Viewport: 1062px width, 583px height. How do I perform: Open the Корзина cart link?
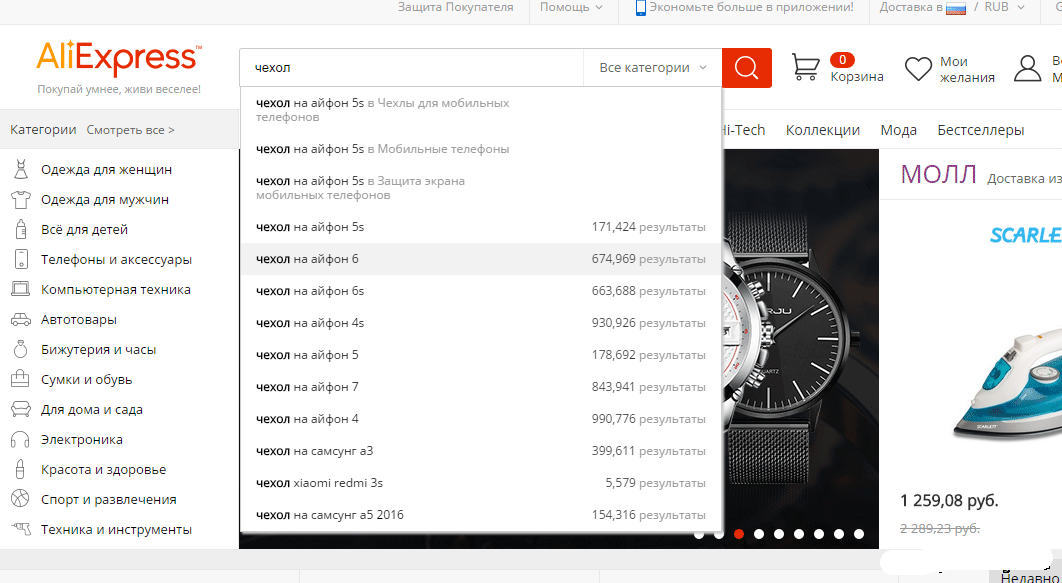pyautogui.click(x=857, y=77)
